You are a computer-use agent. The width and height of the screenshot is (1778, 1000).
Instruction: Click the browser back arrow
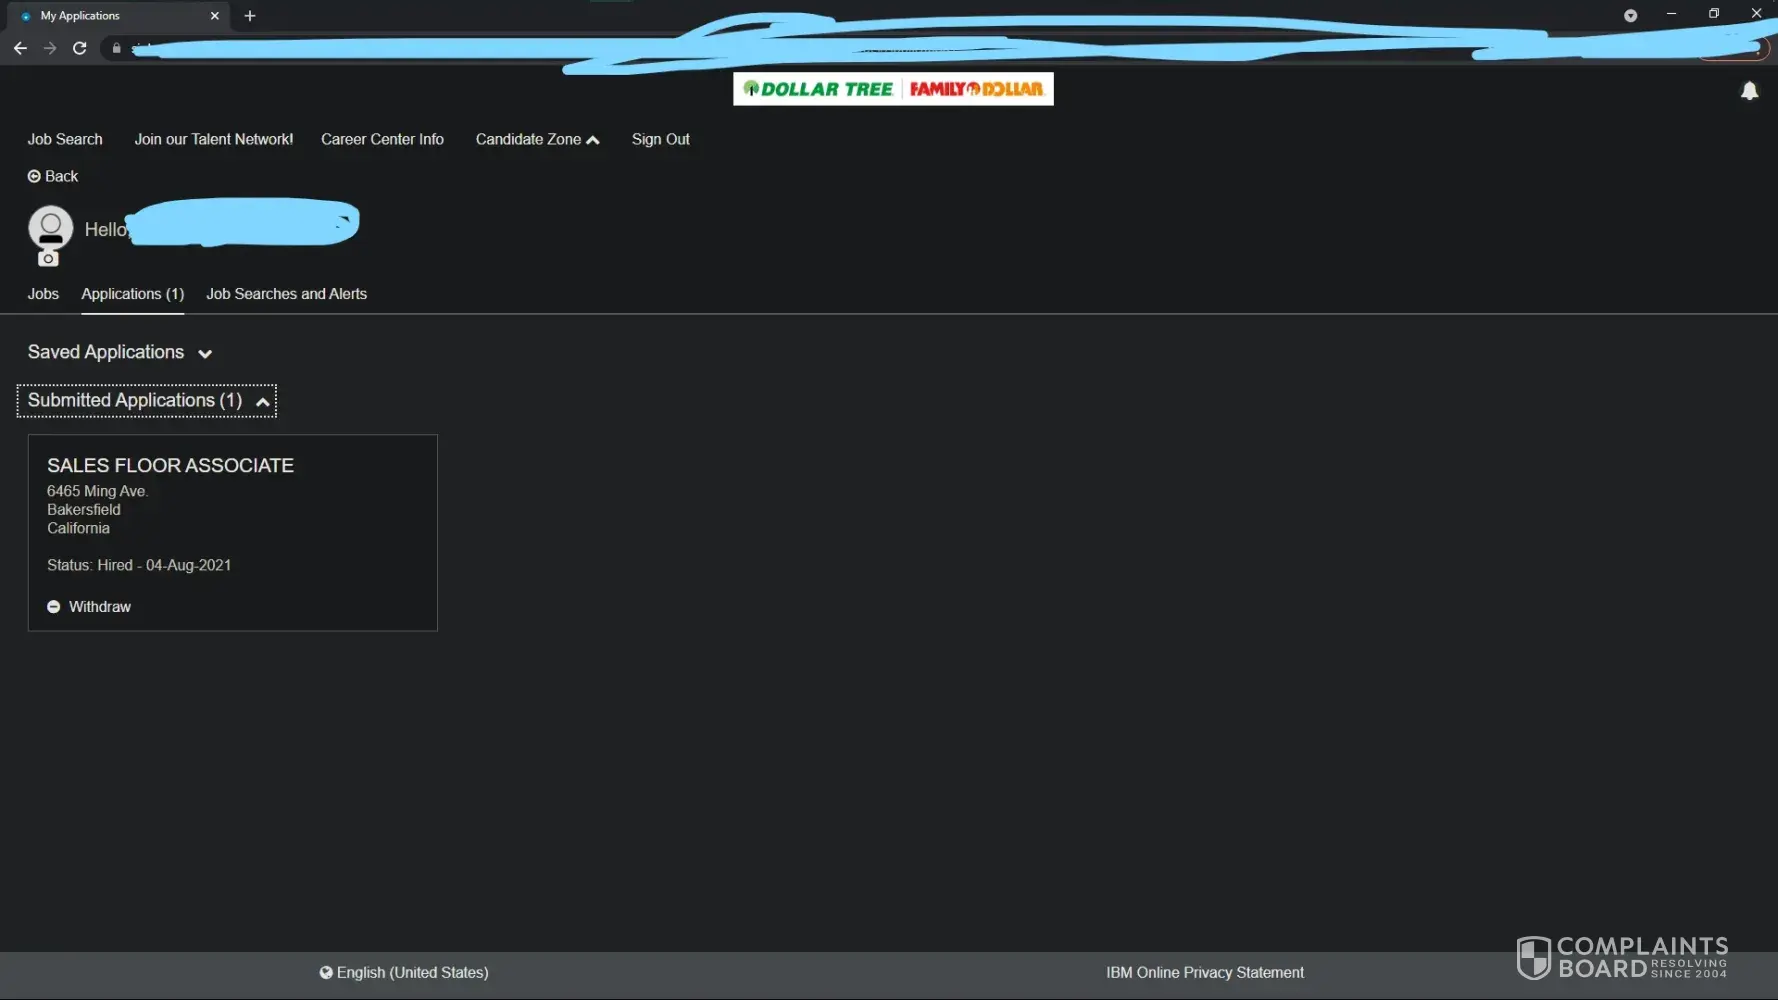20,48
